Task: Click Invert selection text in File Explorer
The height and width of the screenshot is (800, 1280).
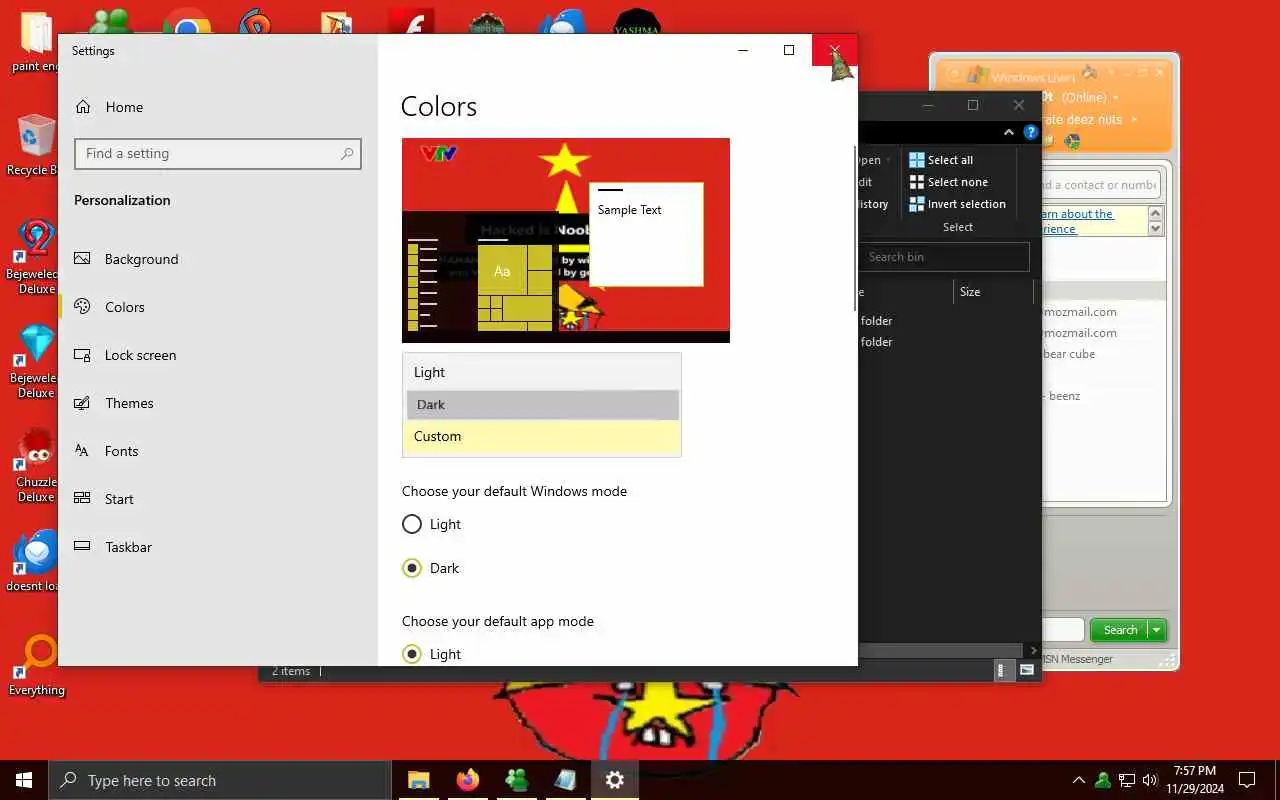Action: coord(967,204)
